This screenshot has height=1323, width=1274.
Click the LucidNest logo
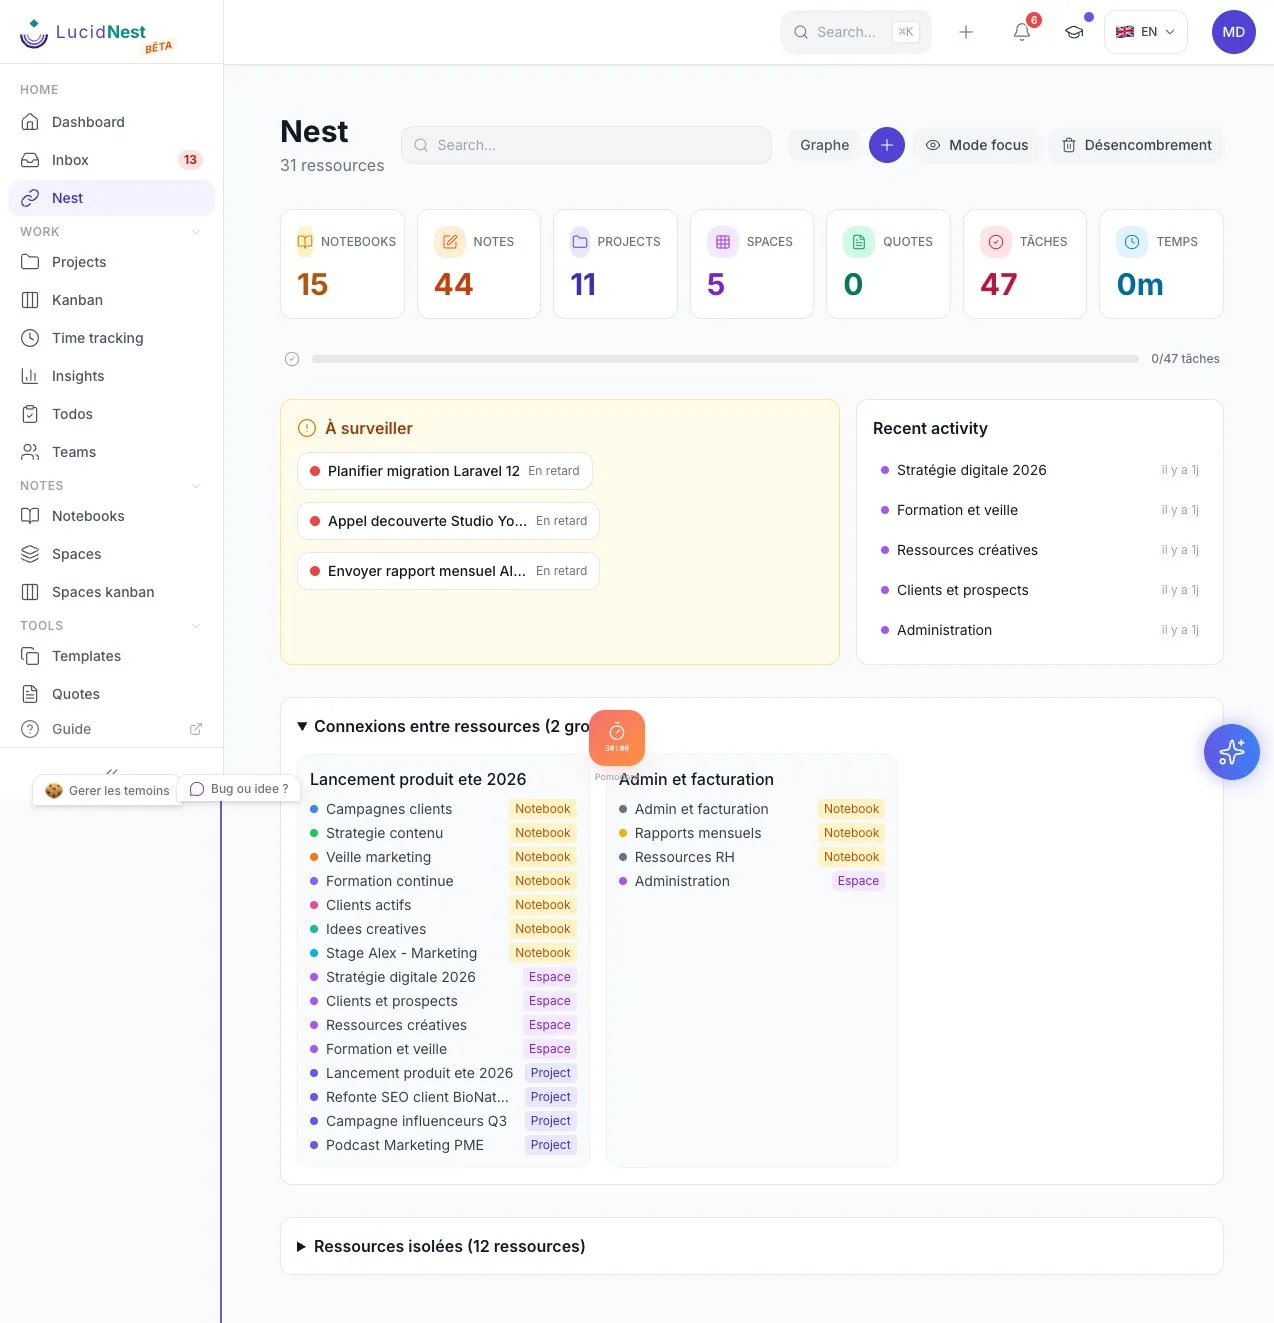click(96, 34)
